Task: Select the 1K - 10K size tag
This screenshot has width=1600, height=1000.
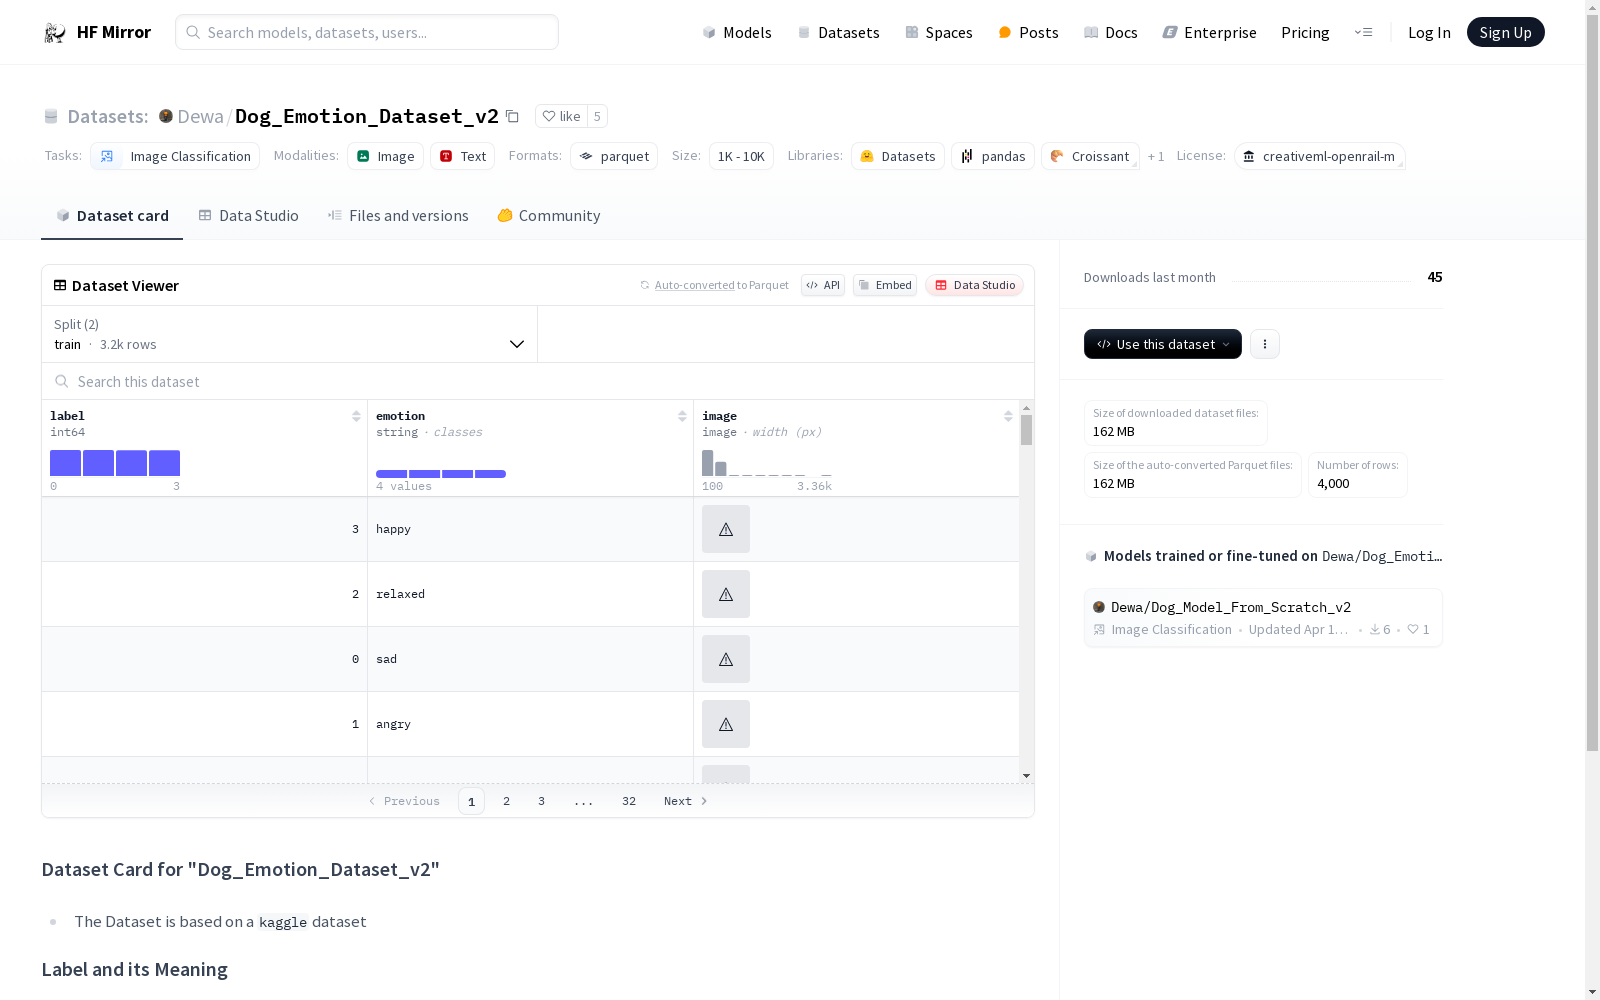Action: point(741,156)
